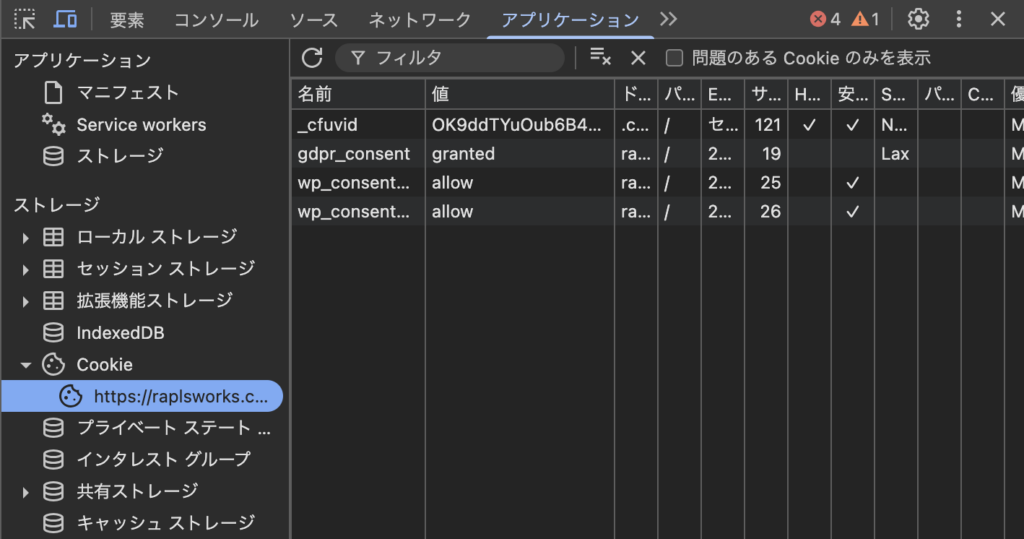Sort by the 値 column header
Screen dimensions: 1024x539
(x=520, y=94)
